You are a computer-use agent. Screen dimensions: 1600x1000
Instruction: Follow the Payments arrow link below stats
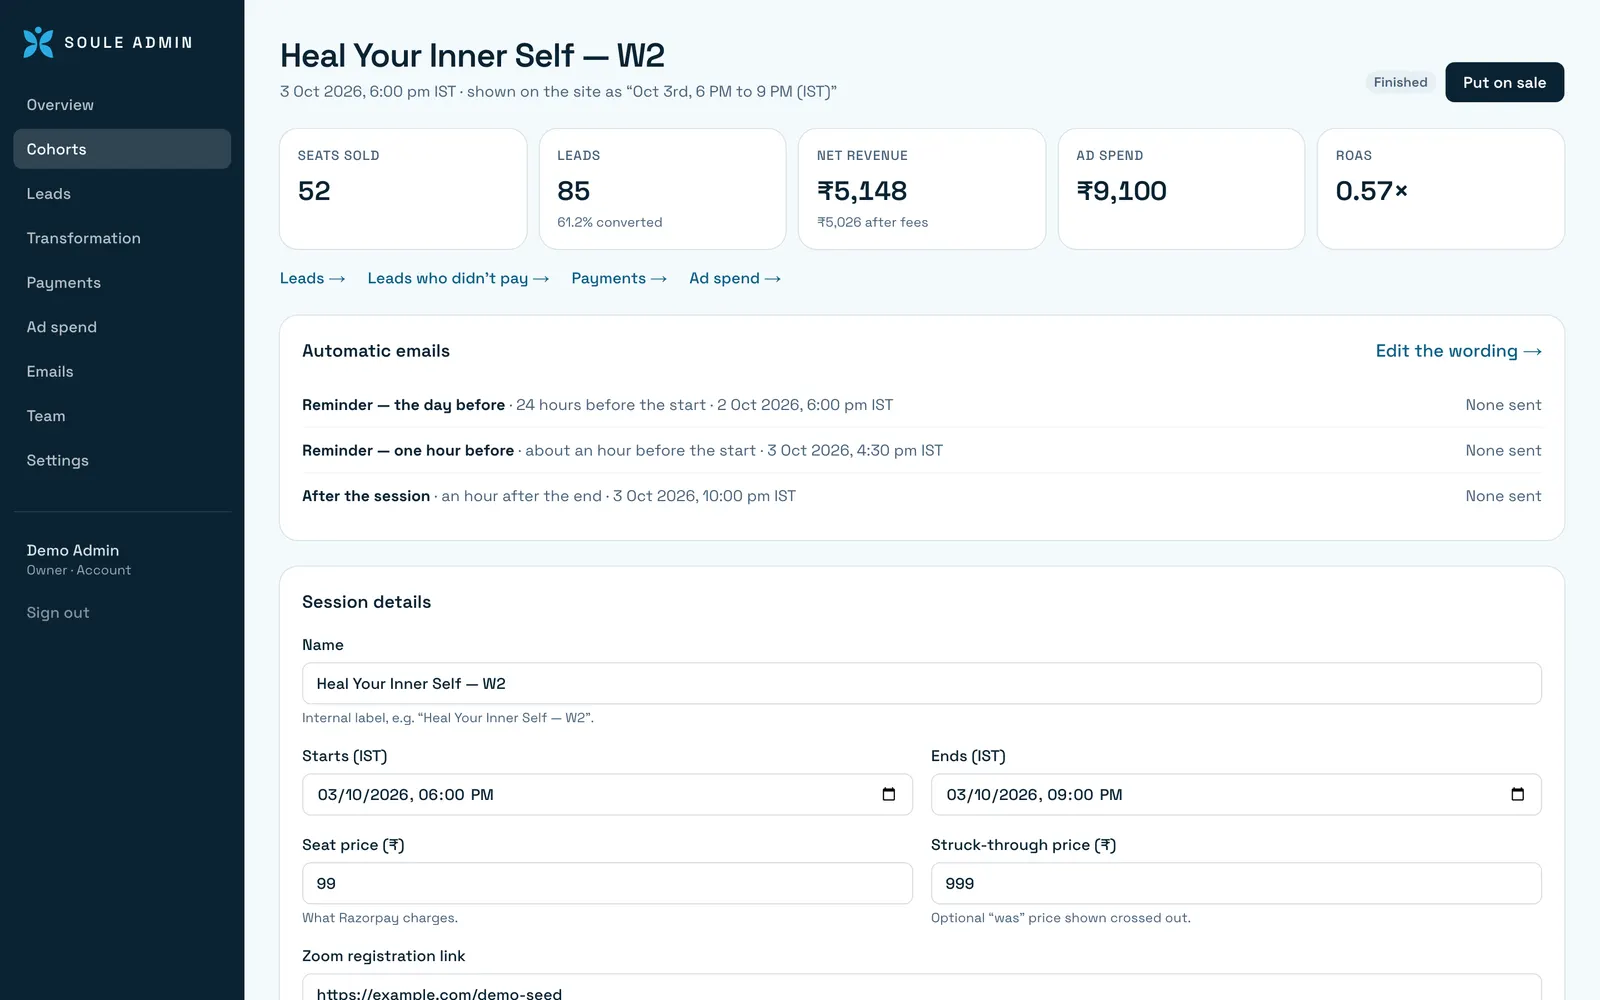click(619, 278)
